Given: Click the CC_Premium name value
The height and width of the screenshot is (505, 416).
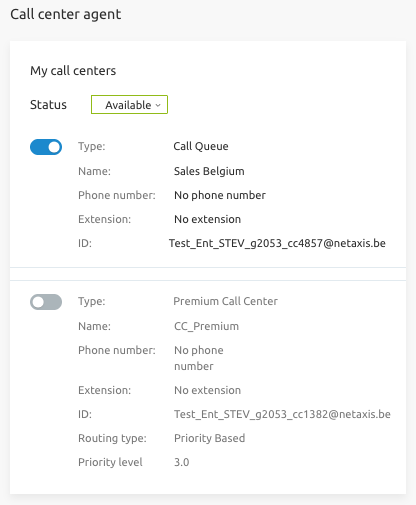Looking at the screenshot, I should point(206,326).
